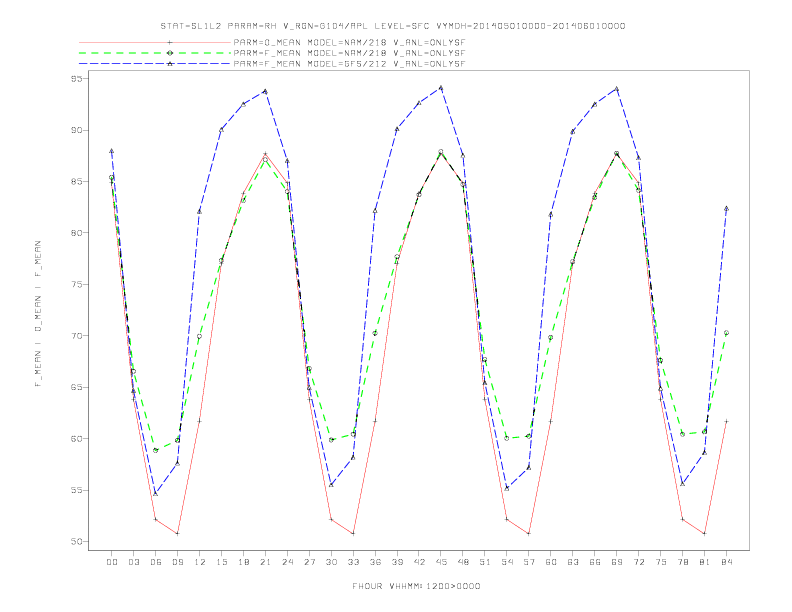Select legend entry PARM=O_MEAN MODEL=NAM/218

[x=349, y=42]
